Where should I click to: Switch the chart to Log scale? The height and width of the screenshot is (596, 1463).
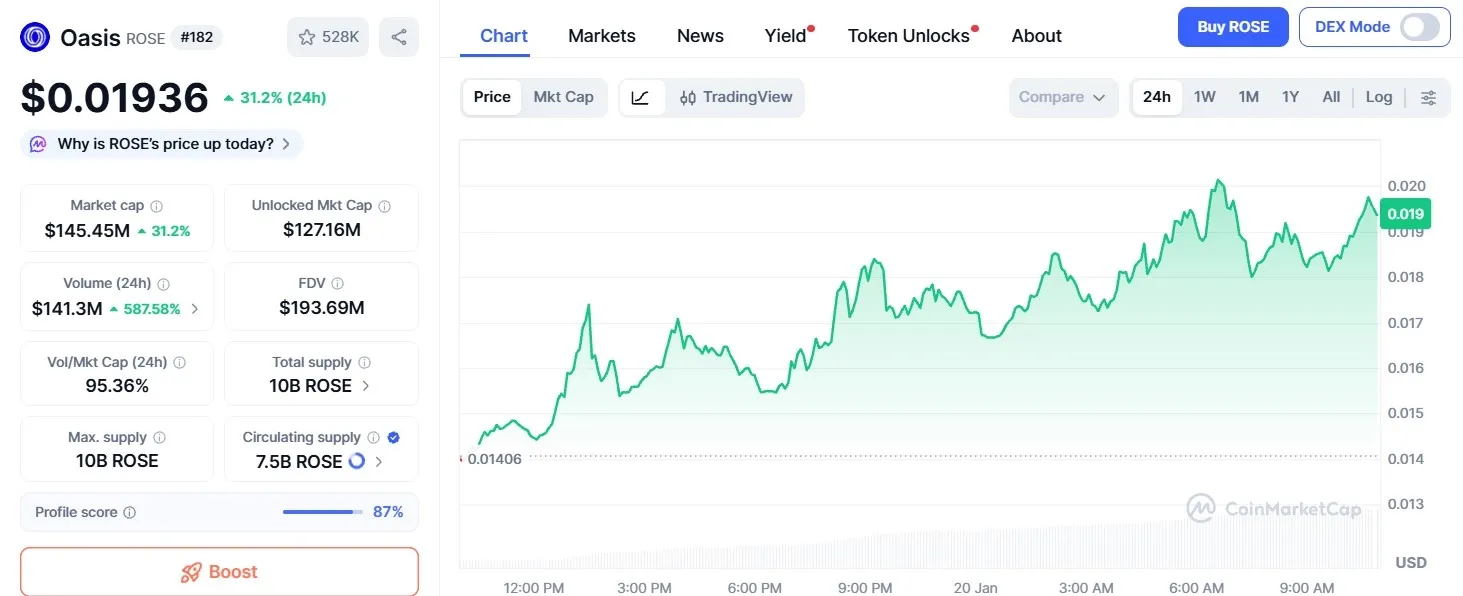[x=1378, y=97]
